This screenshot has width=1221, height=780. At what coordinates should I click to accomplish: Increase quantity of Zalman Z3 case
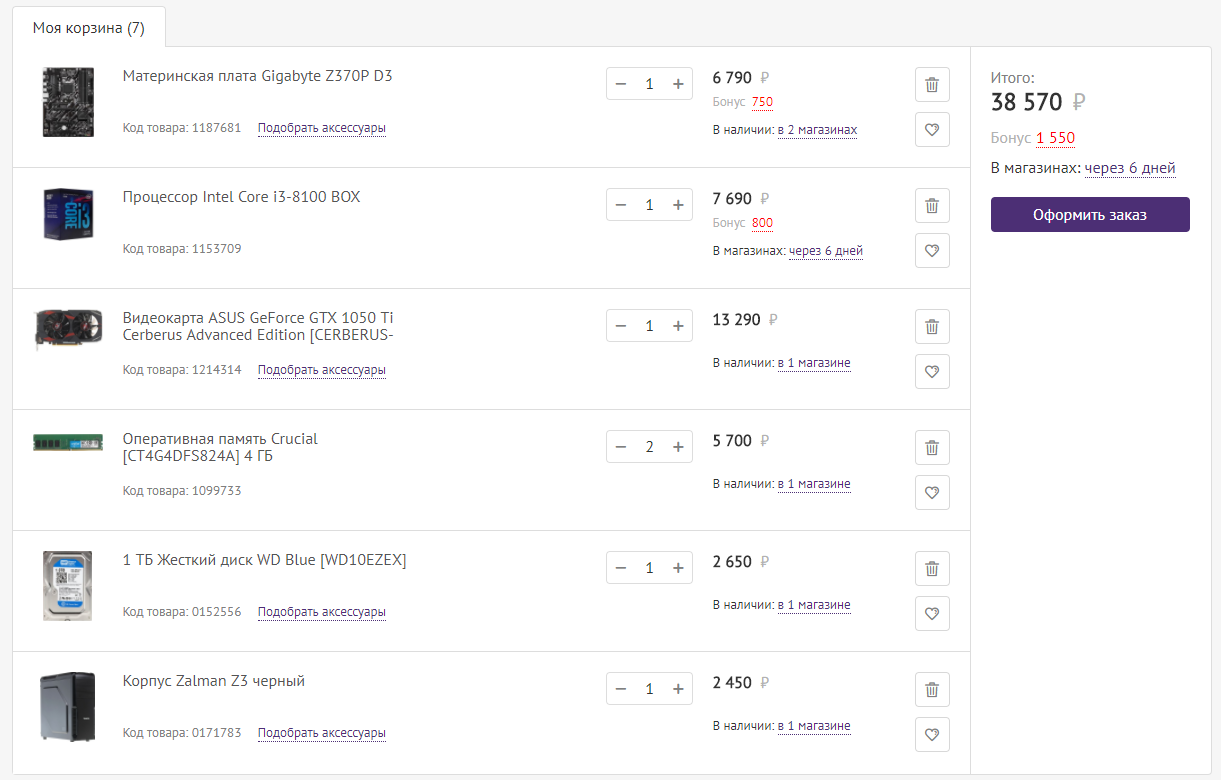click(x=678, y=689)
